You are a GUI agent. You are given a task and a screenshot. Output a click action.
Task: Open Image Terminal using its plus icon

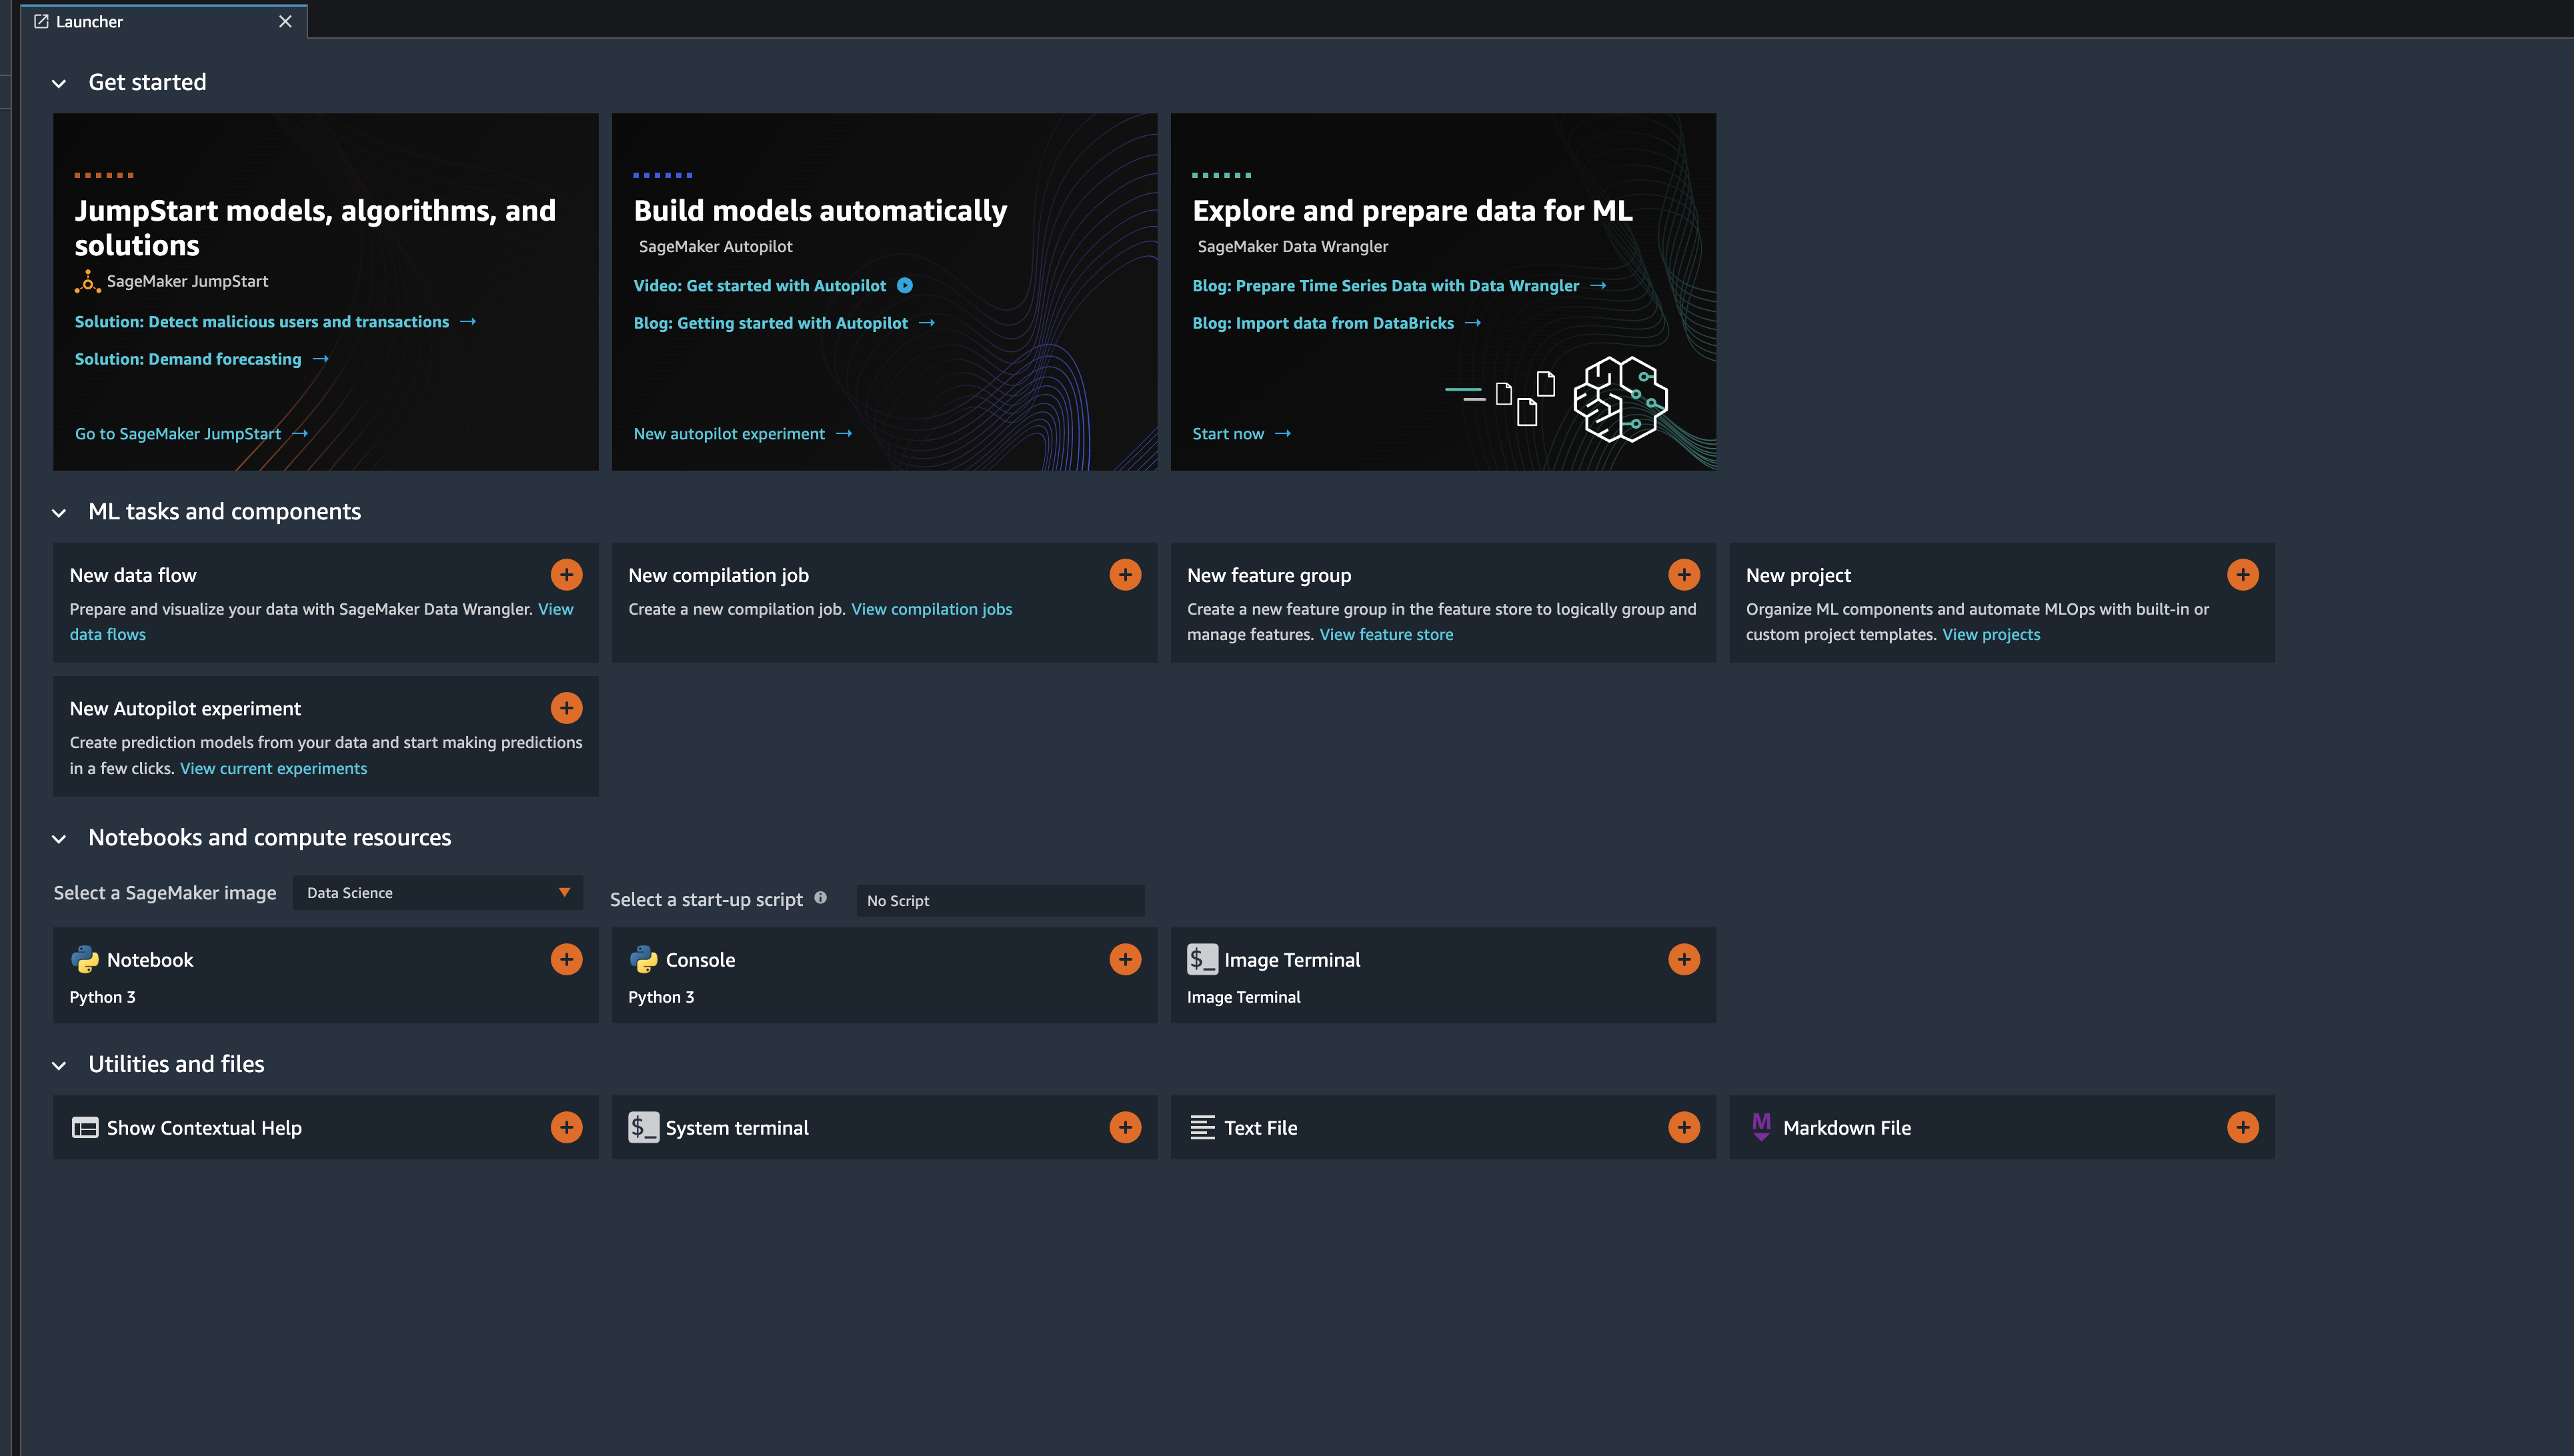pyautogui.click(x=1684, y=959)
